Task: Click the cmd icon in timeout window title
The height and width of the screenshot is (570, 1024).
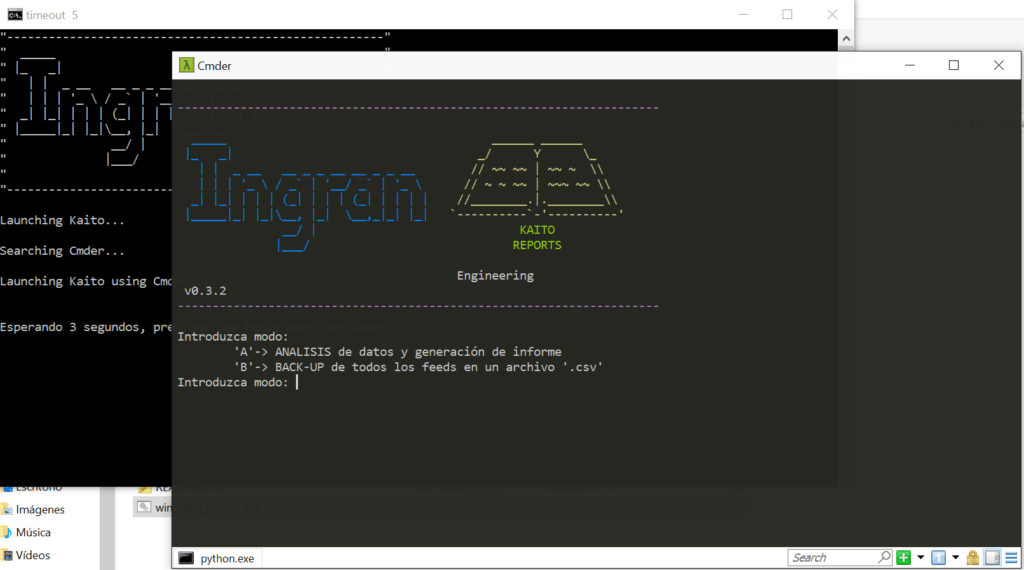Action: (14, 14)
